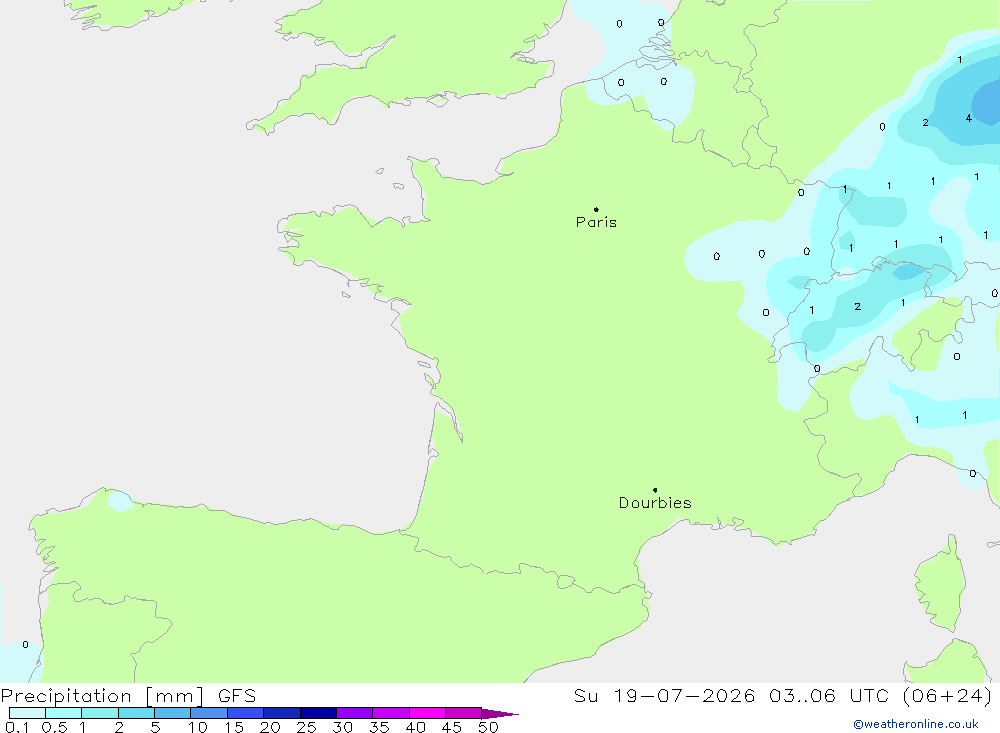Select the 20 mm dark blue legend swatch
This screenshot has width=1000, height=733.
click(282, 713)
